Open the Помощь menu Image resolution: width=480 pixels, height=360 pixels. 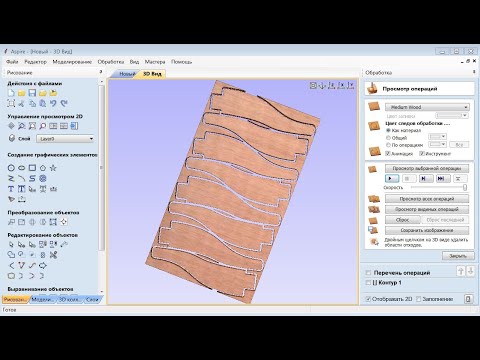point(181,62)
